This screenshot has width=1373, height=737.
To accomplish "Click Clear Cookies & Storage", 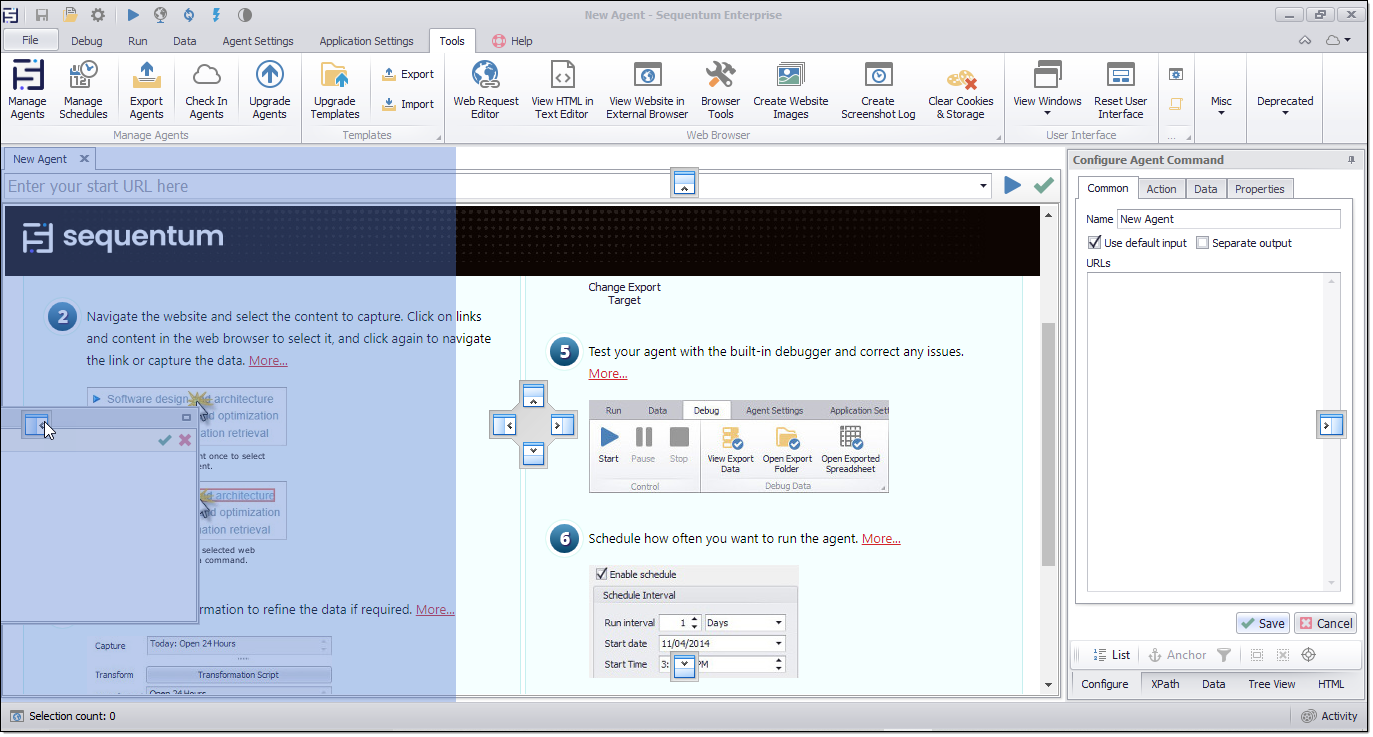I will coord(961,89).
